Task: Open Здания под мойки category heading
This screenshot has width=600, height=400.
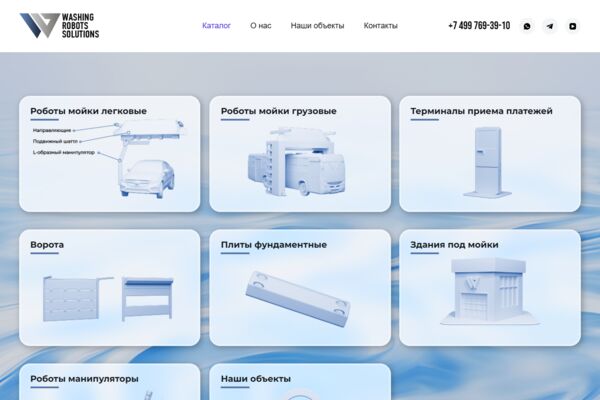Action: pos(454,245)
